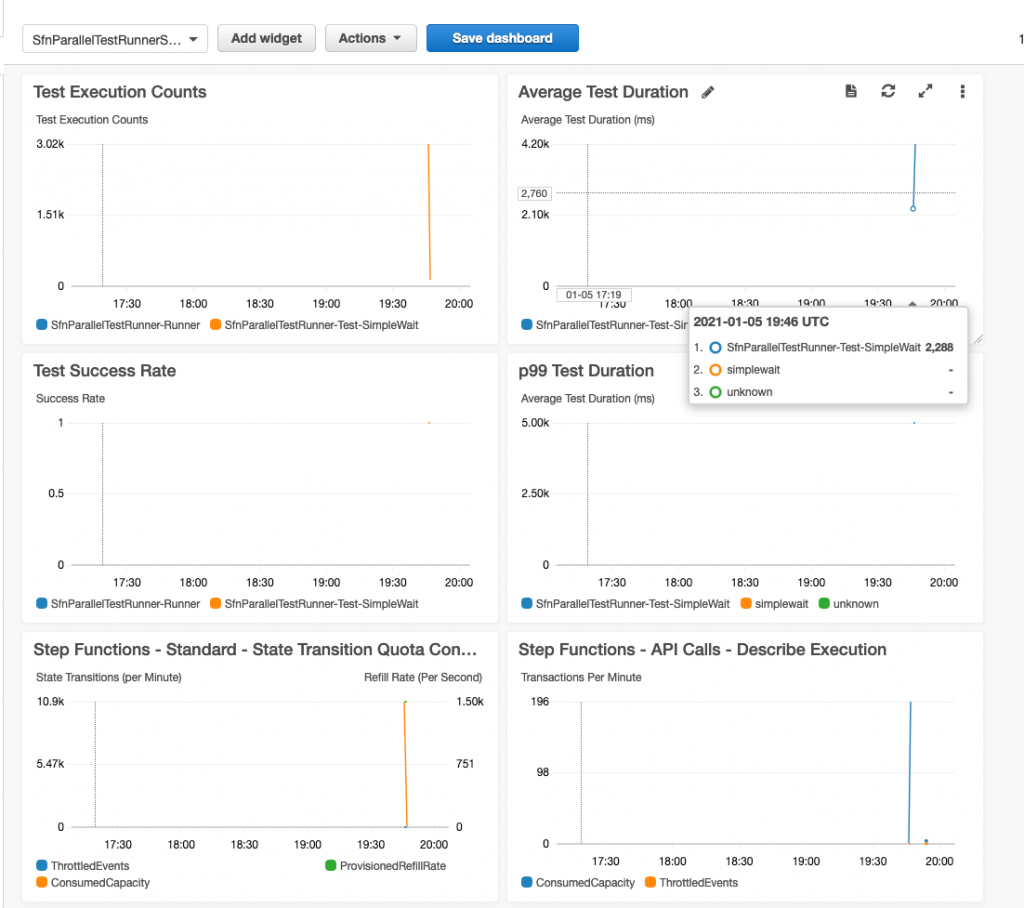Open the Actions dropdown menu
Screen dimensions: 1024x908
(x=370, y=38)
